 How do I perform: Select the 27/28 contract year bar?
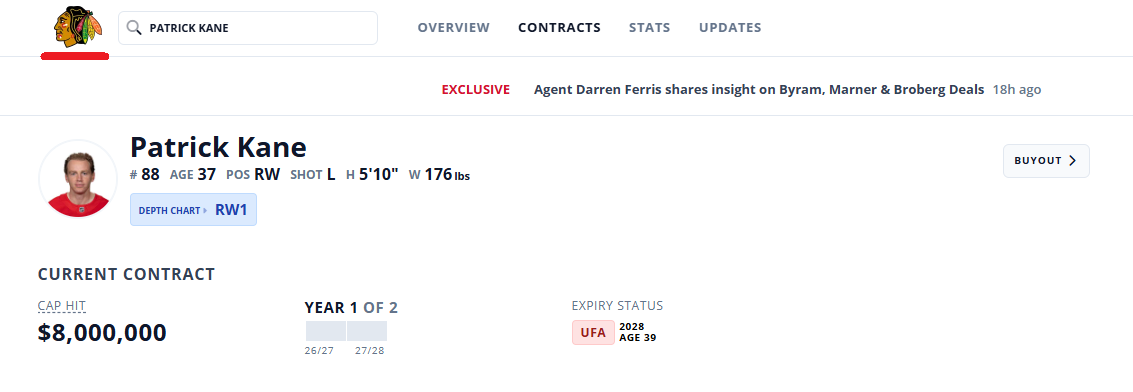(367, 331)
